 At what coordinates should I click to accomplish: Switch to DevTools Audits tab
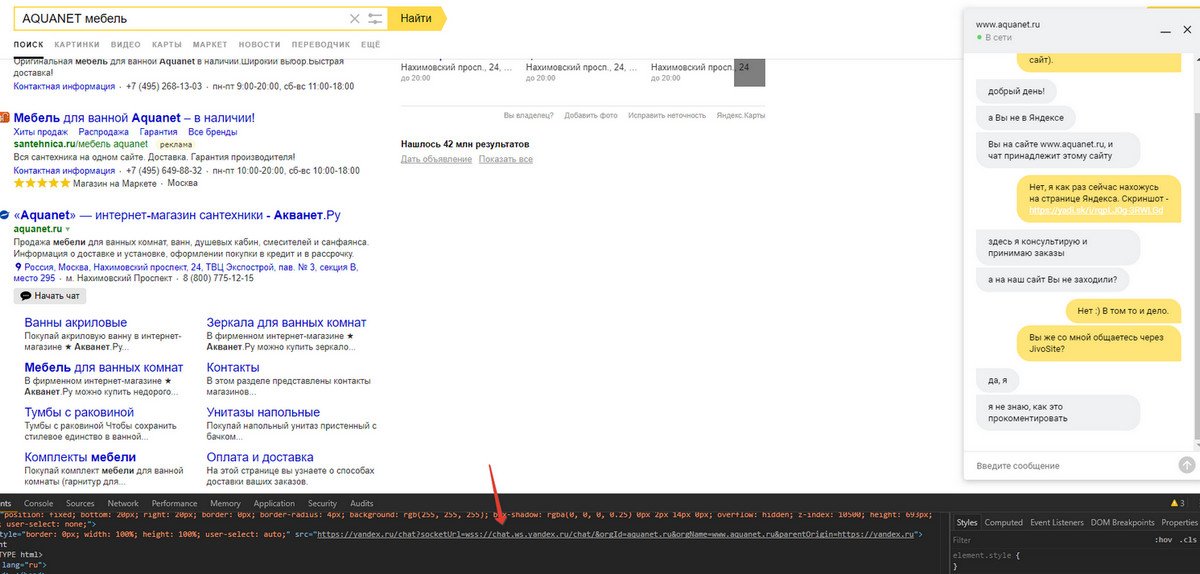361,503
